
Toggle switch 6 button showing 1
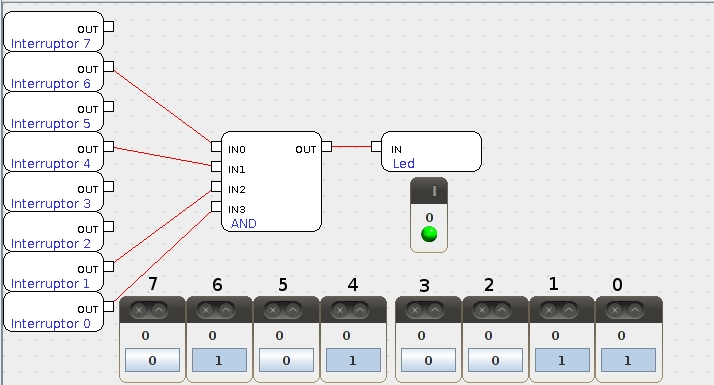(x=219, y=360)
